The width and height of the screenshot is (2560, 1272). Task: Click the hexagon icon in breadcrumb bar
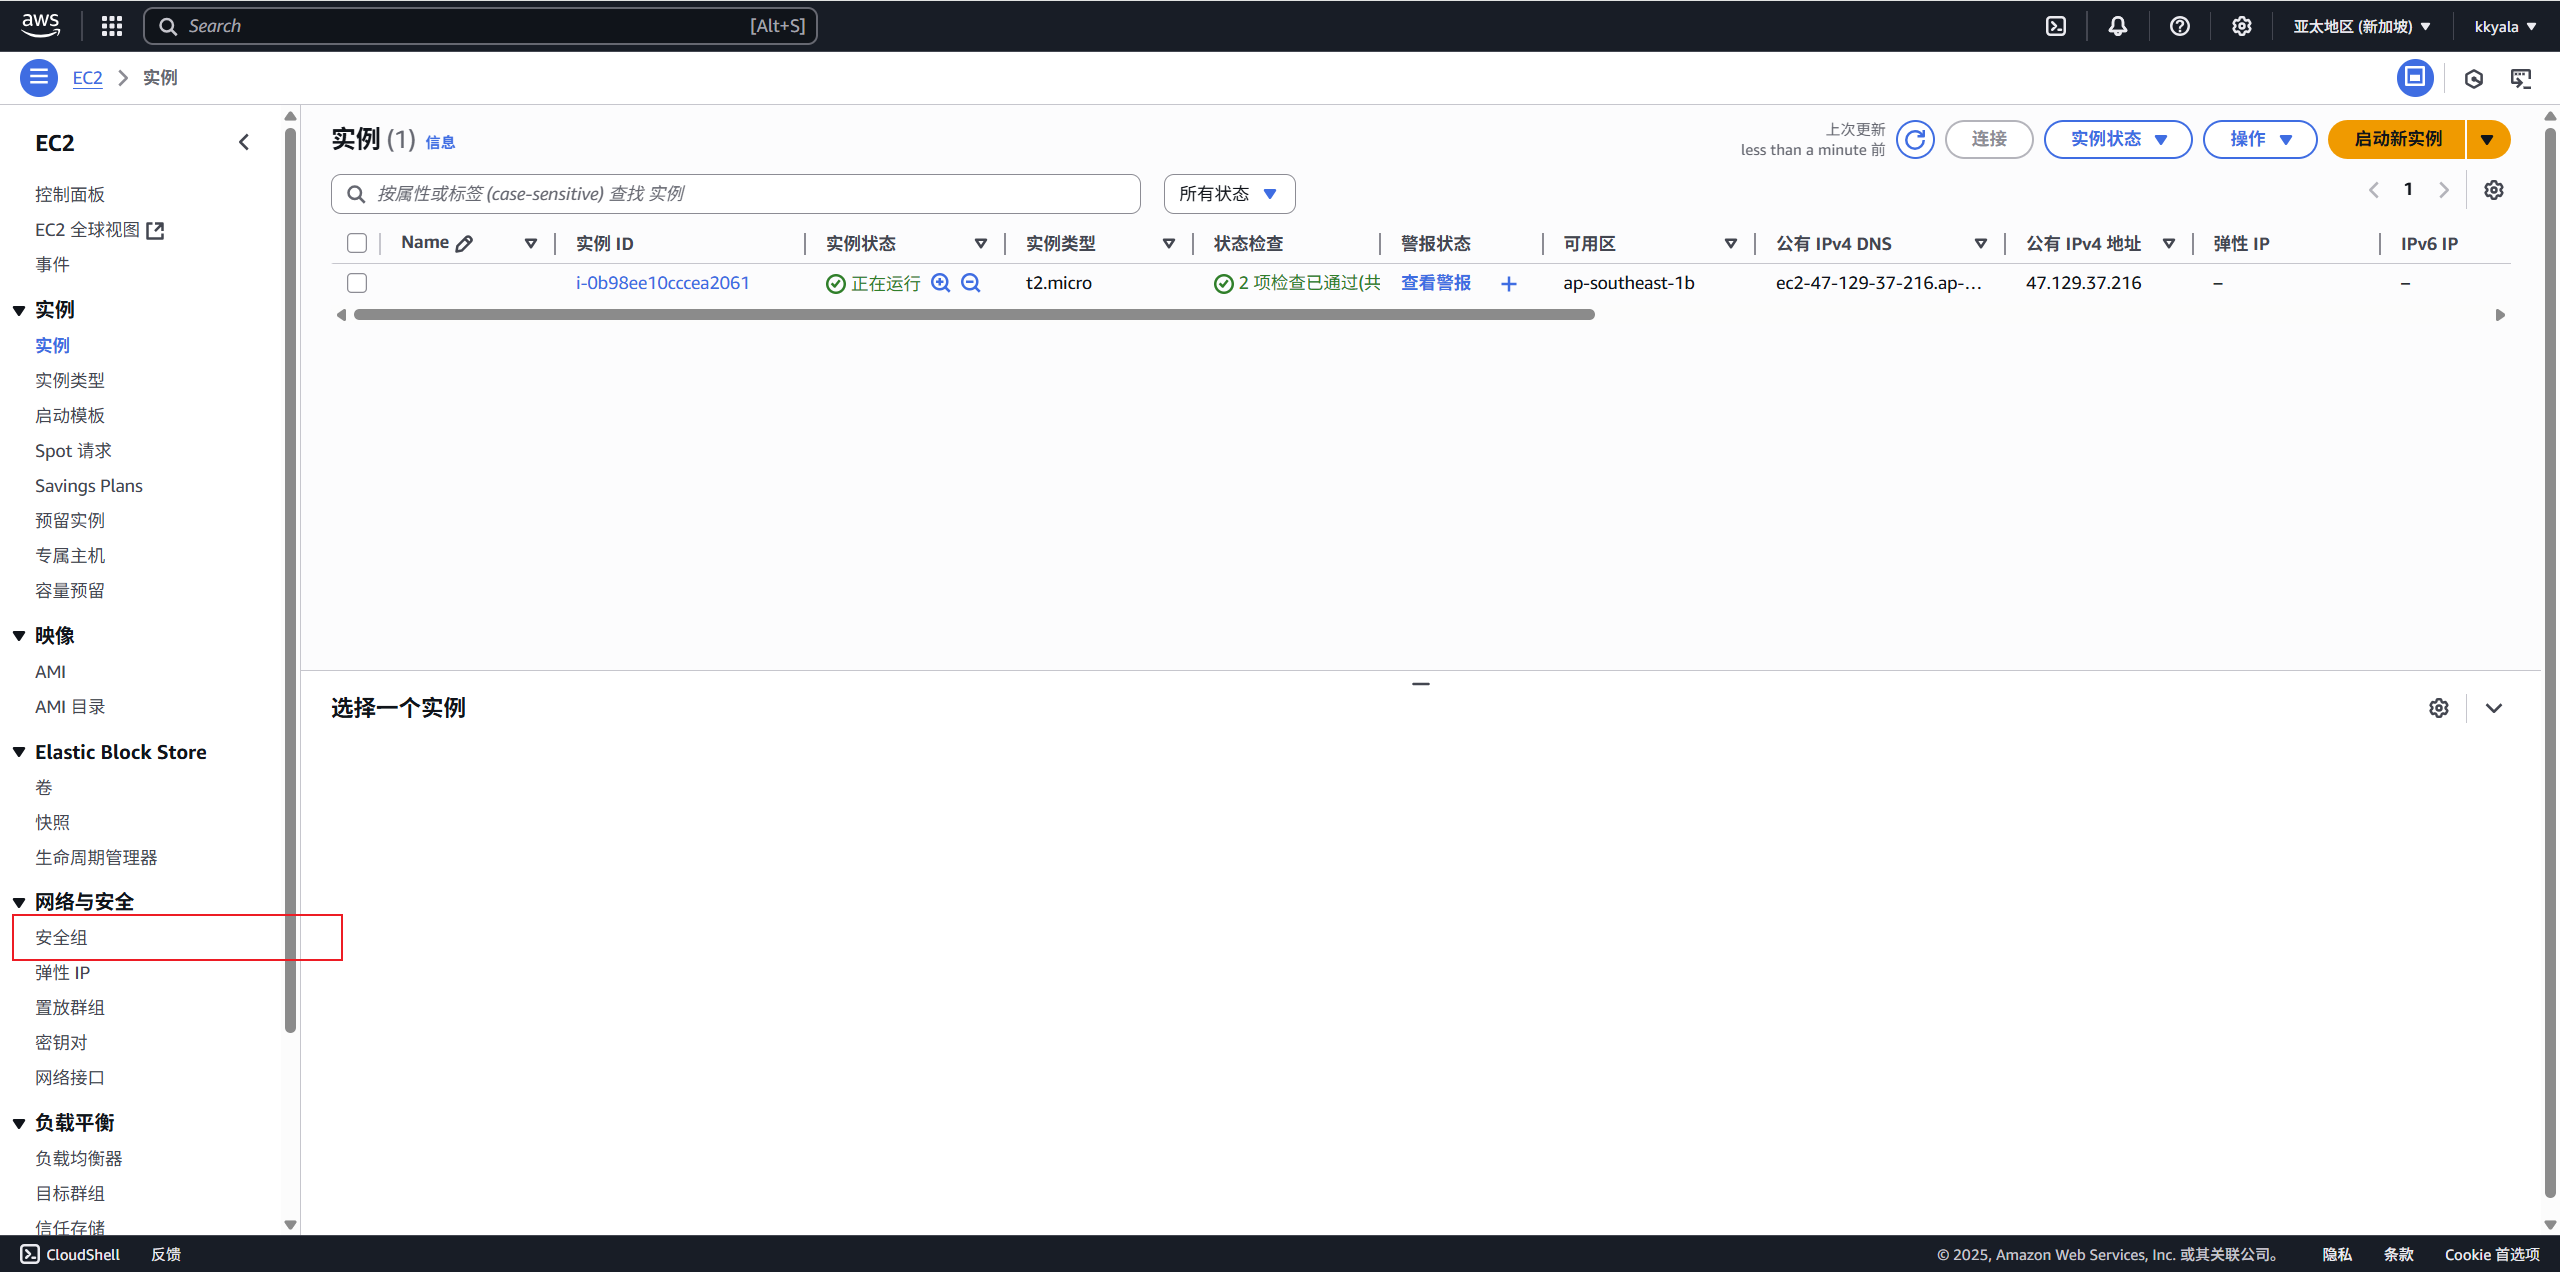click(x=2474, y=78)
